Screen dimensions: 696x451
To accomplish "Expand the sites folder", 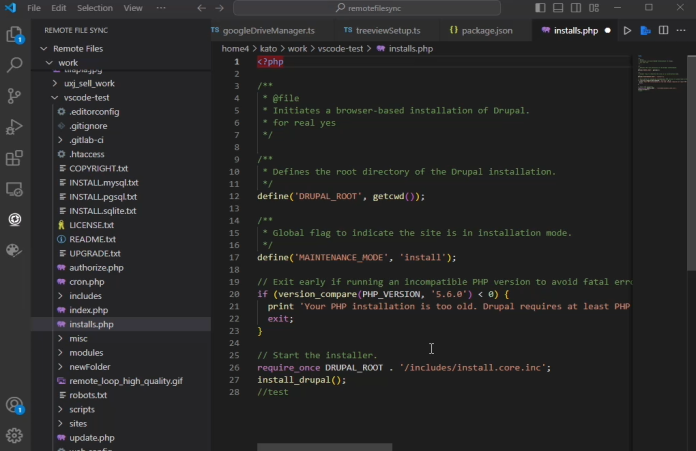I will [60, 423].
